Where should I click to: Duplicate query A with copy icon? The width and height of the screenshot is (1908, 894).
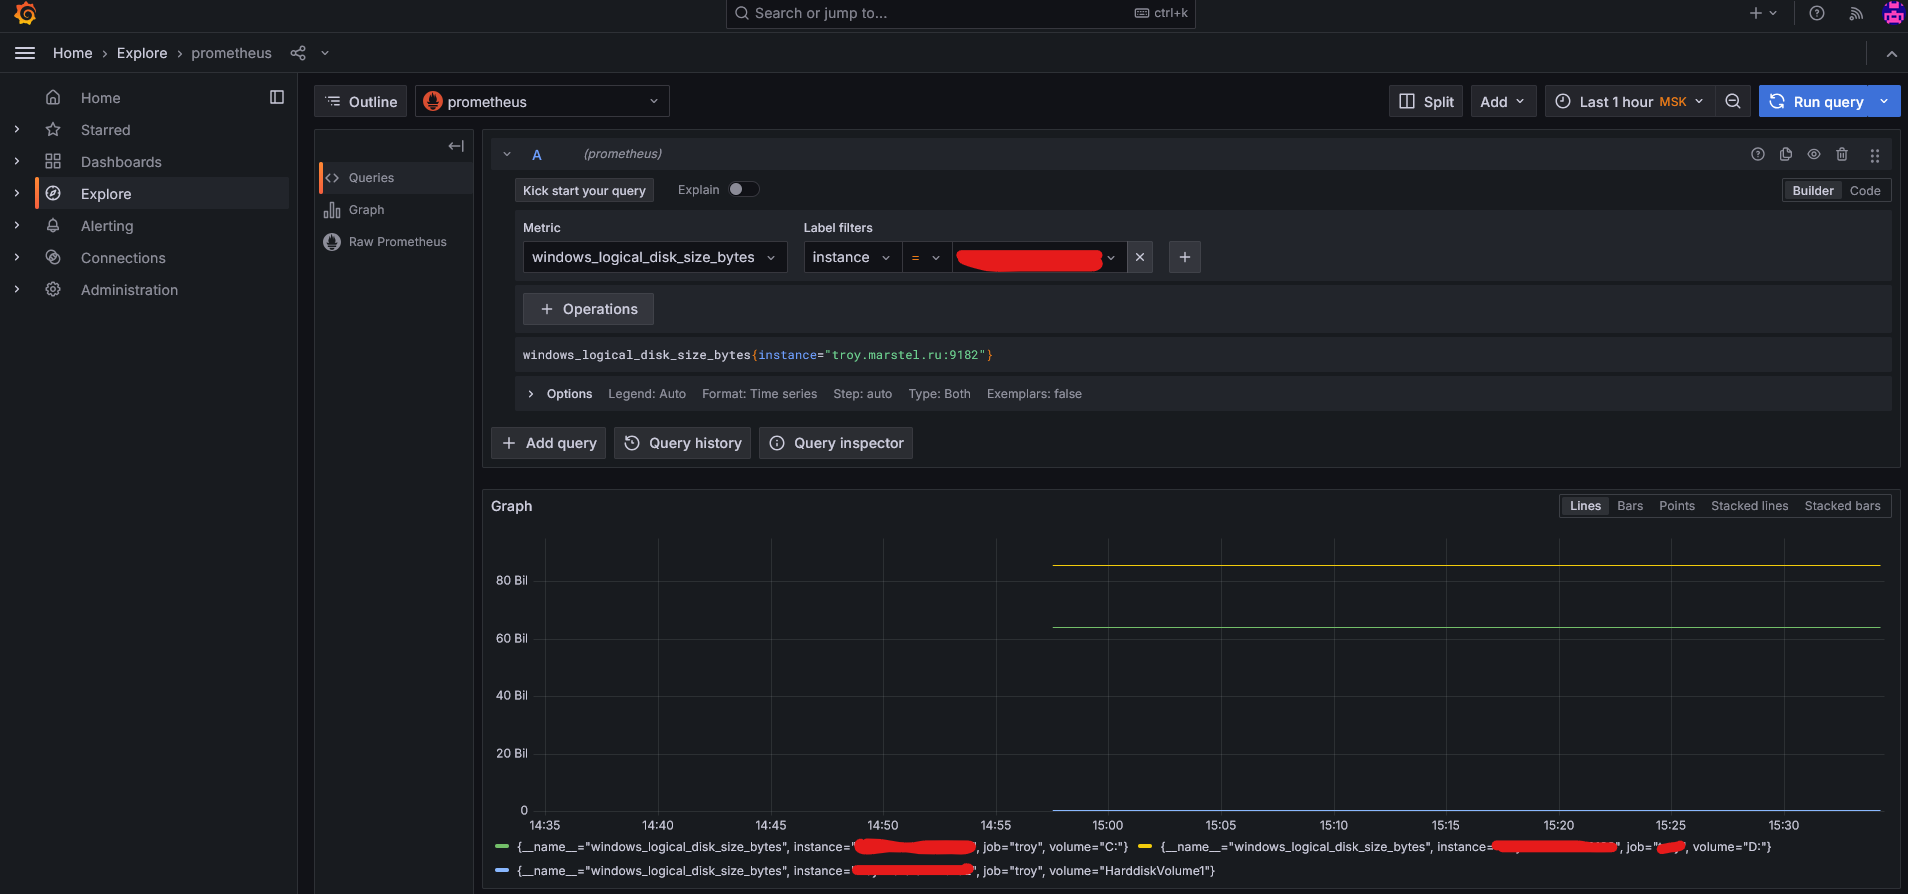(1786, 154)
